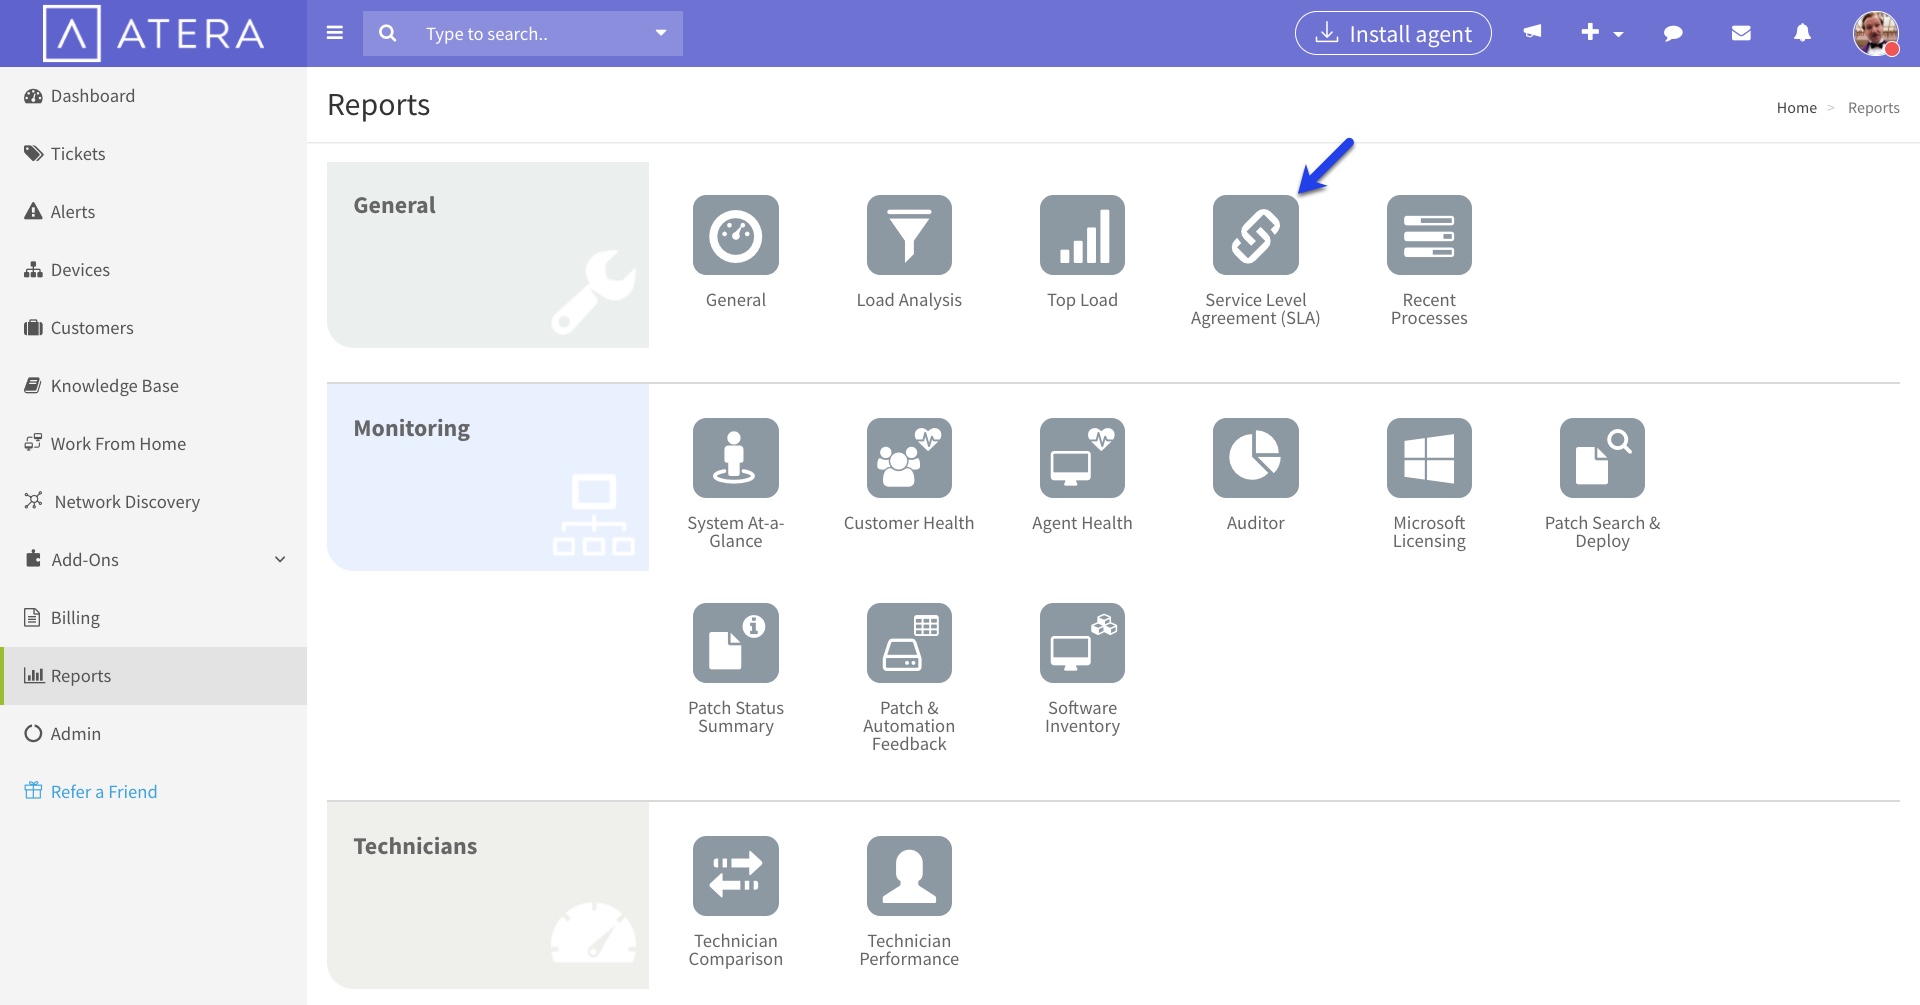Open the plus quick-add dropdown
The height and width of the screenshot is (1005, 1920).
[x=1601, y=33]
